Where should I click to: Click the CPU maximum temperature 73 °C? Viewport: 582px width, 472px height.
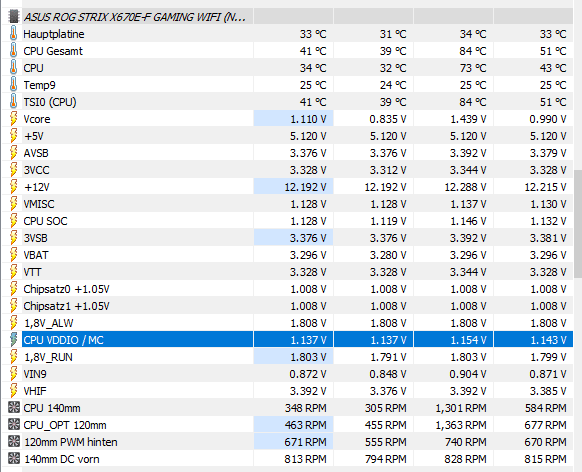coord(473,68)
